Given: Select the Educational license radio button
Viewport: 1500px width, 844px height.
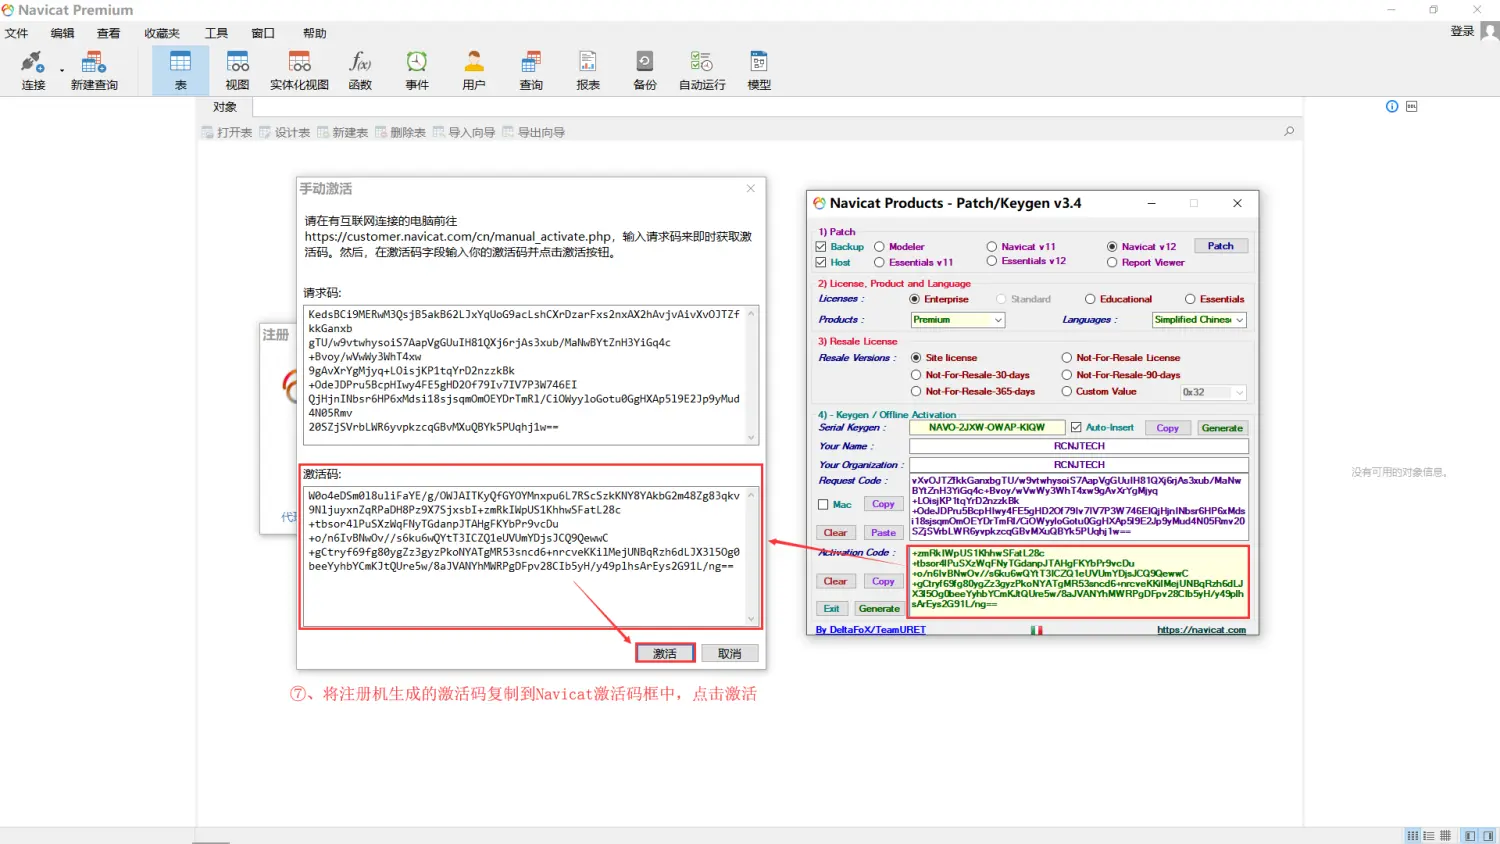Looking at the screenshot, I should tap(1090, 299).
